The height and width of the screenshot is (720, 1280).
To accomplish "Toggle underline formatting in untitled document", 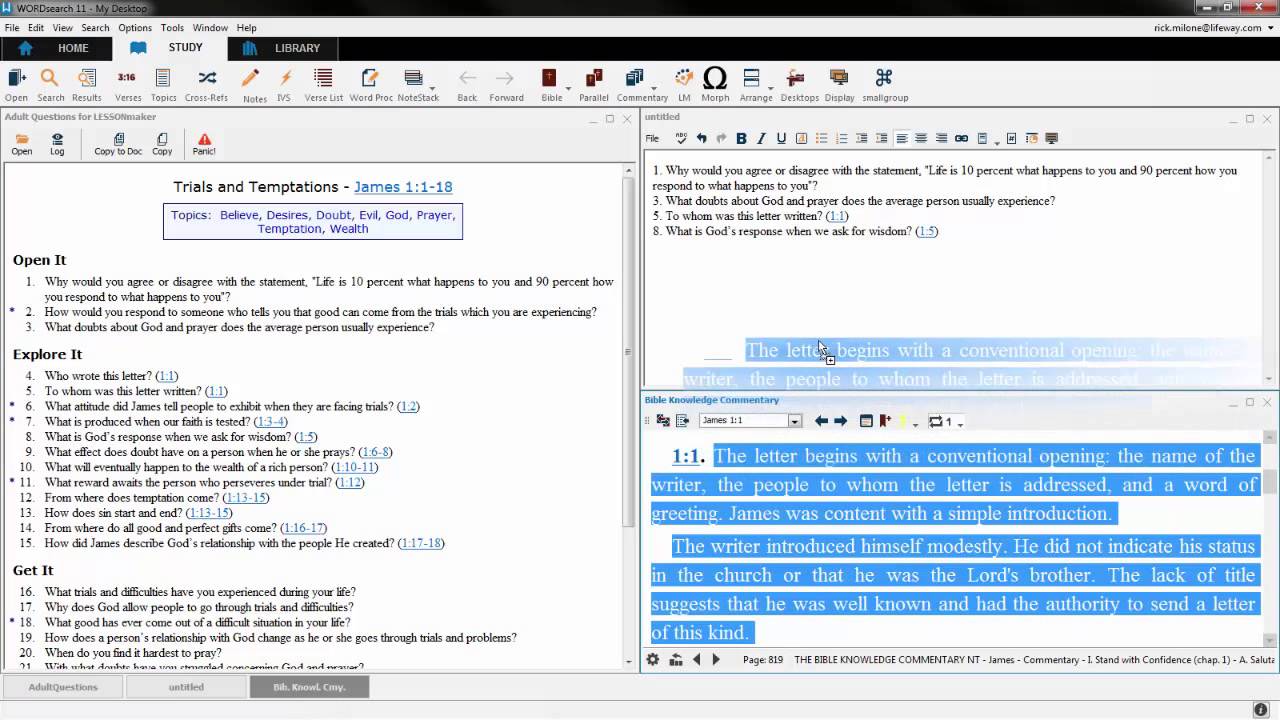I will coord(781,138).
